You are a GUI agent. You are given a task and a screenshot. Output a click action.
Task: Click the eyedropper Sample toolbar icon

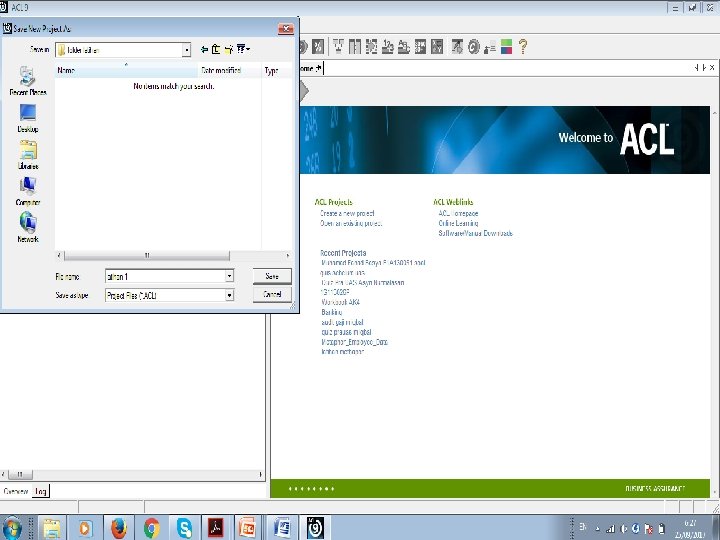457,46
